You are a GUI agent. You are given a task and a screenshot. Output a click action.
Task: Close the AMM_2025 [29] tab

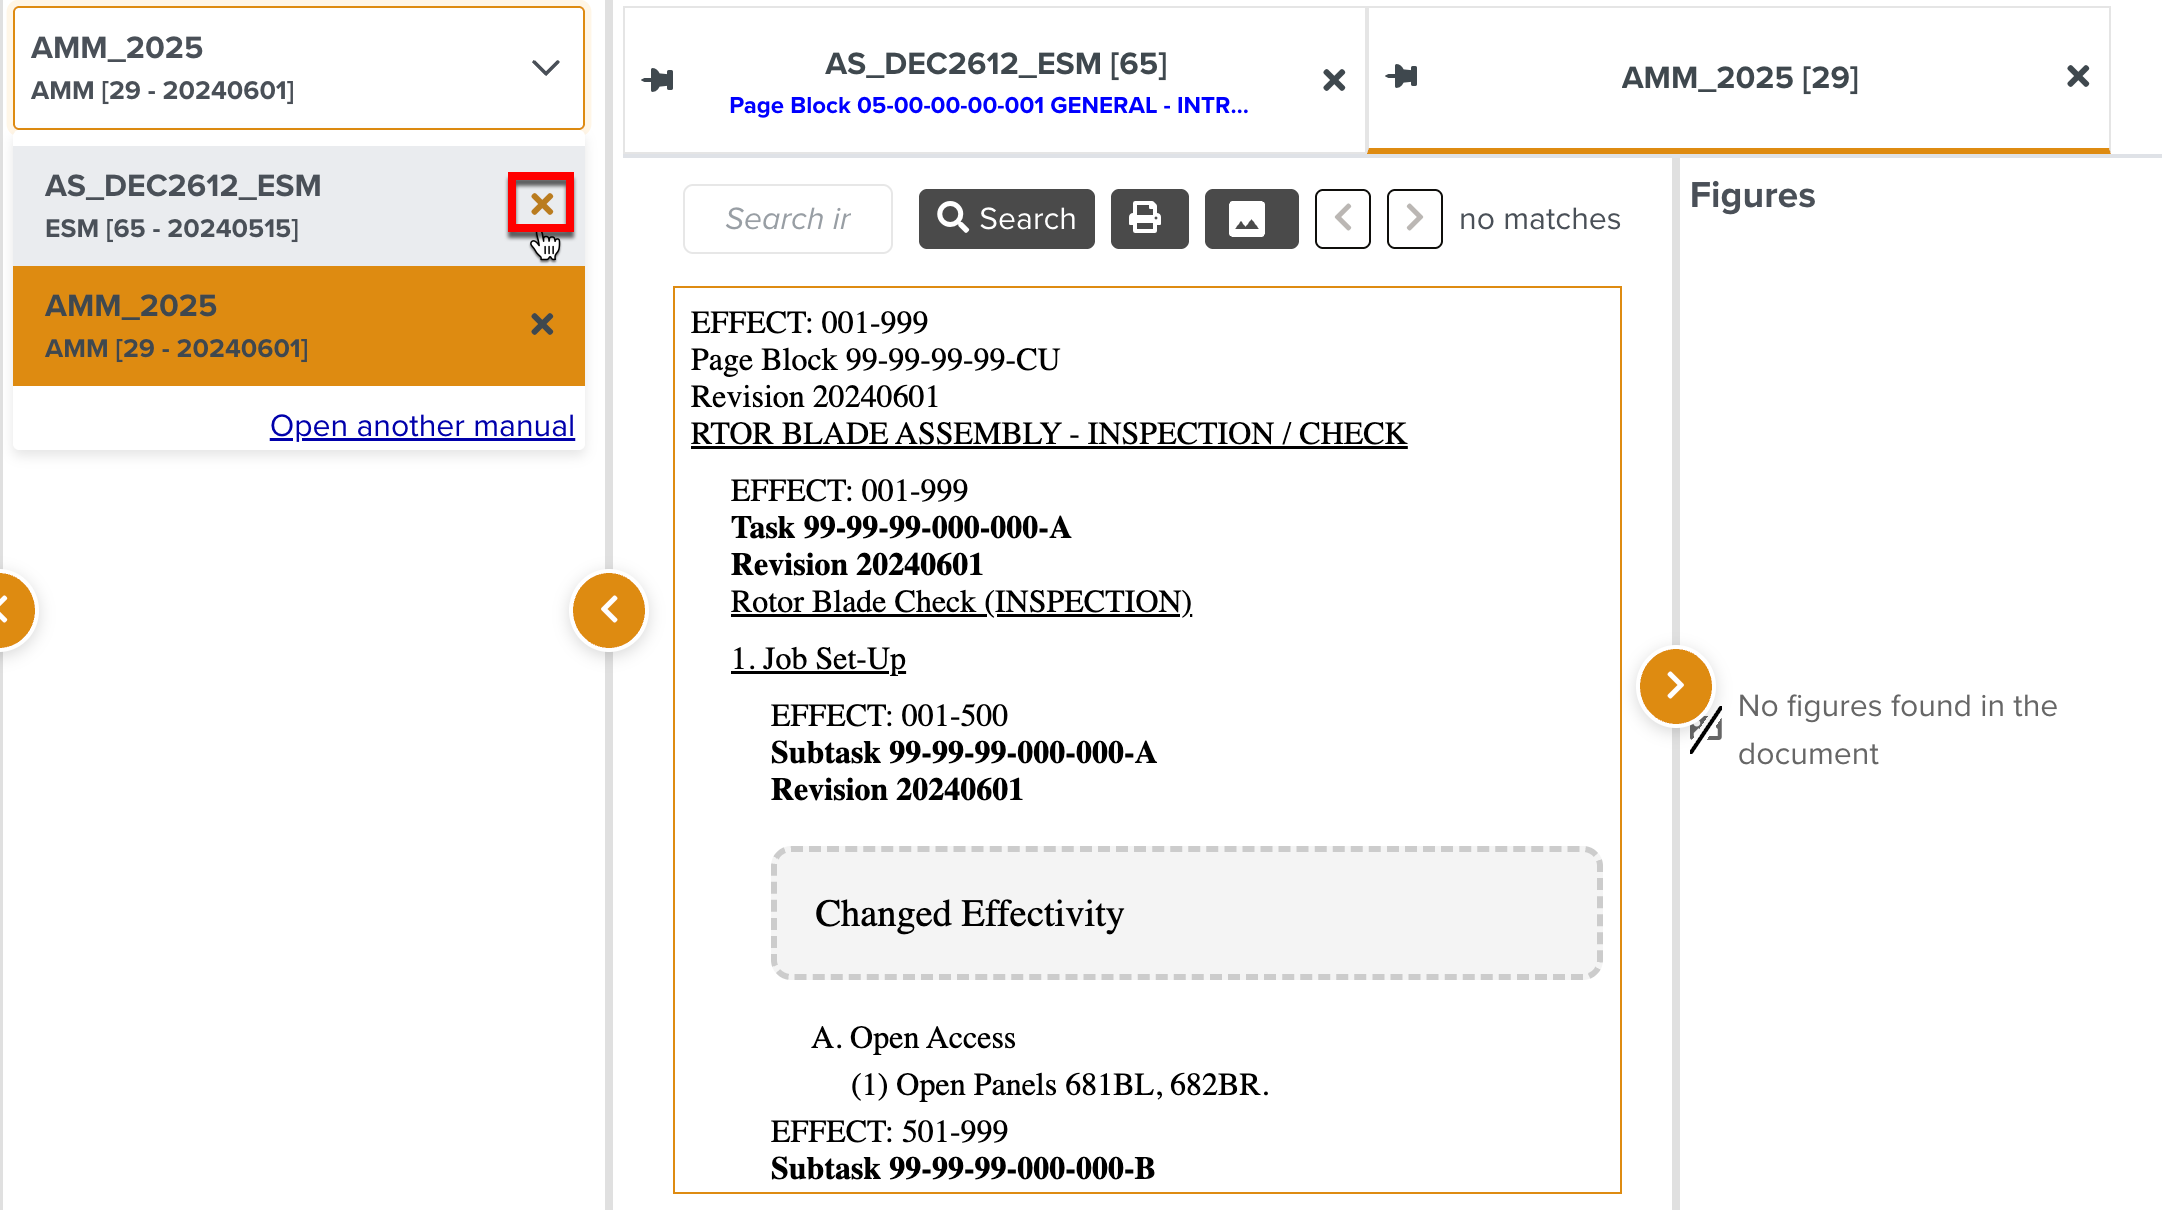click(2077, 76)
